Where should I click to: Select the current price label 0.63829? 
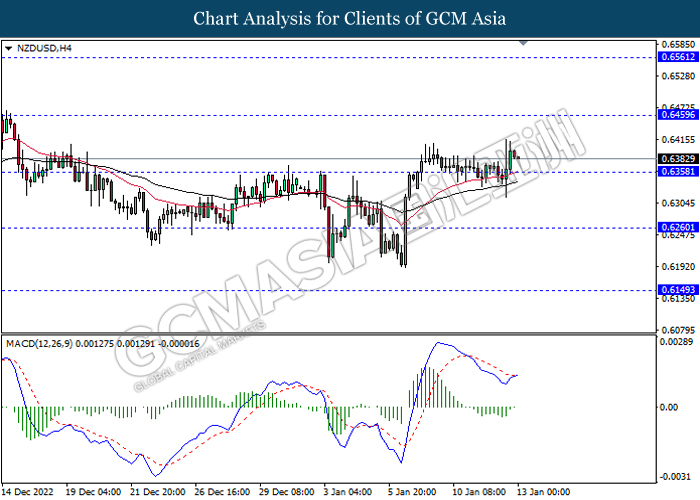[x=678, y=159]
